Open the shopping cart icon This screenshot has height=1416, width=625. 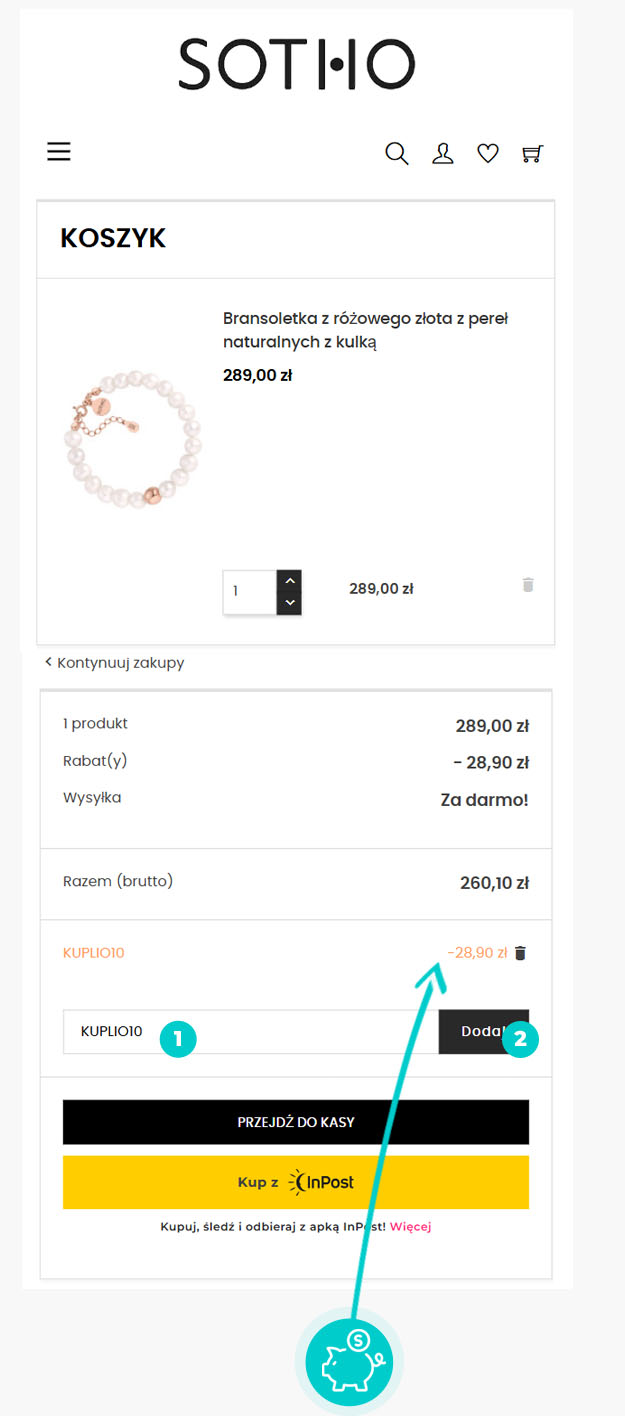coord(532,154)
